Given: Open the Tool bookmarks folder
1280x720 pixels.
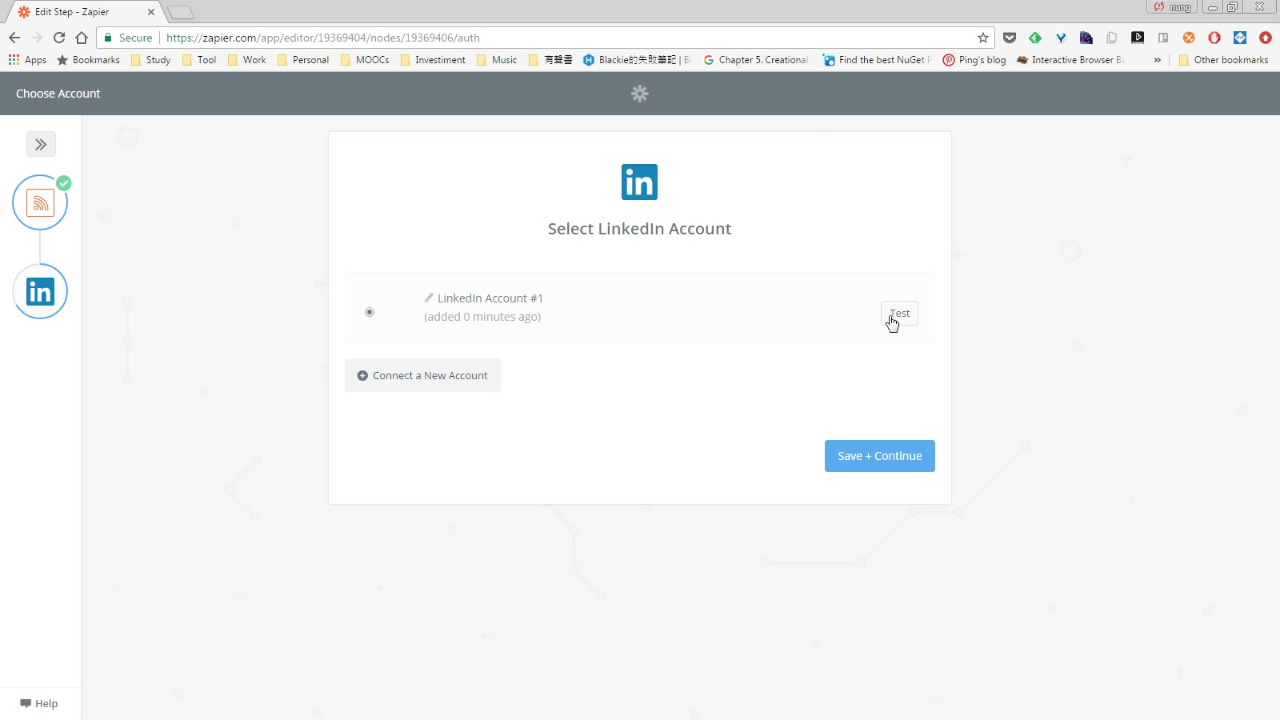Looking at the screenshot, I should click(199, 60).
